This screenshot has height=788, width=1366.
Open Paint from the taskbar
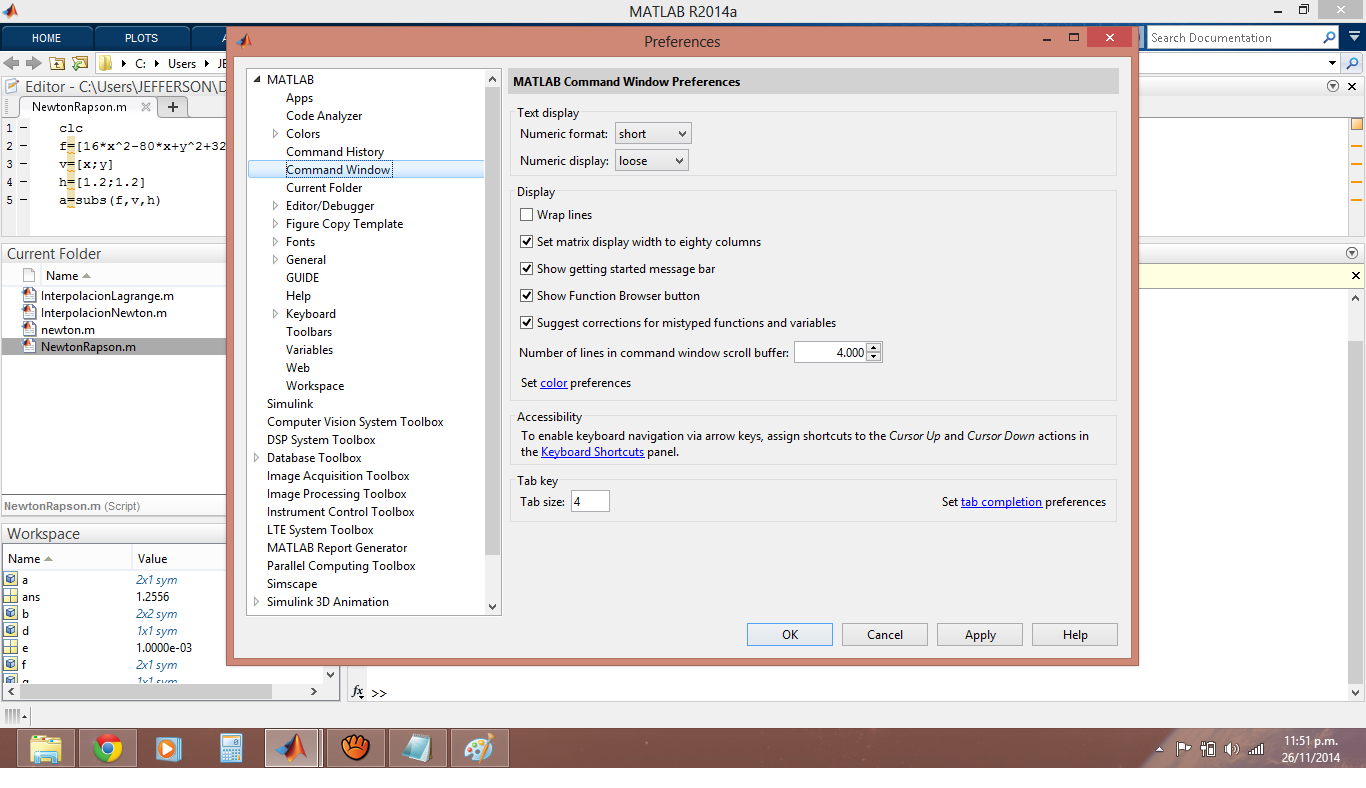click(x=479, y=748)
